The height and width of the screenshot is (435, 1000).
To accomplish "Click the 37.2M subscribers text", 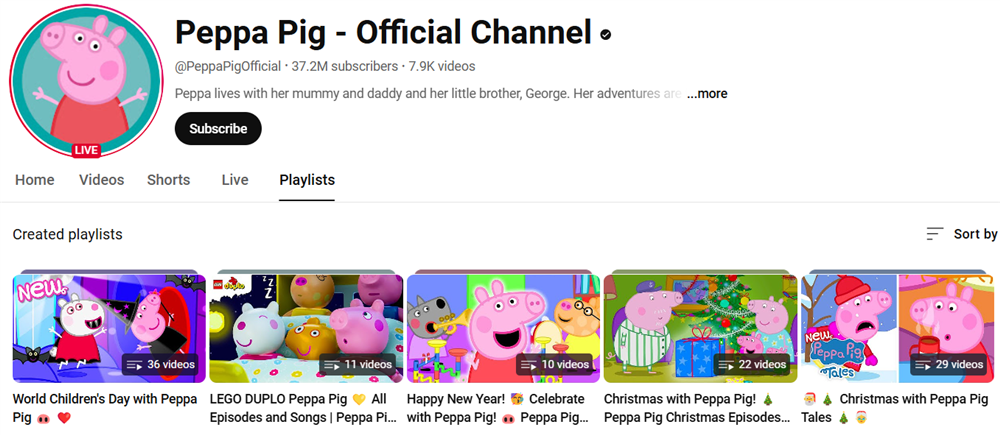I will click(345, 66).
